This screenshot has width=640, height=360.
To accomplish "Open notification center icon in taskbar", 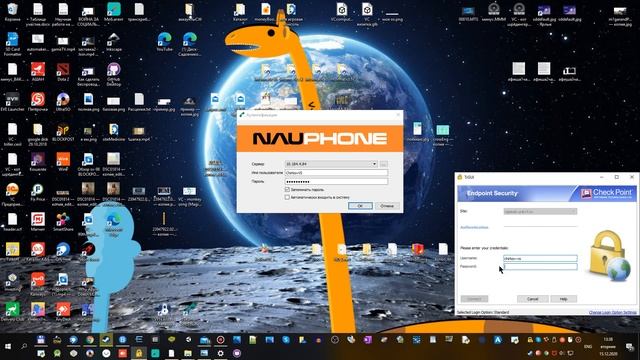I will click(x=630, y=347).
